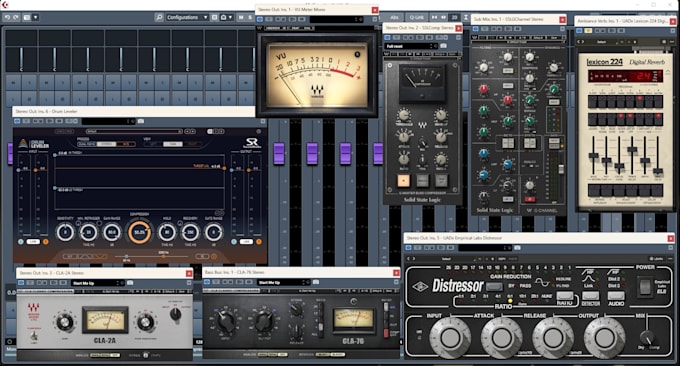Open the preset field in Distressor window header
The height and width of the screenshot is (366, 680).
(485, 248)
